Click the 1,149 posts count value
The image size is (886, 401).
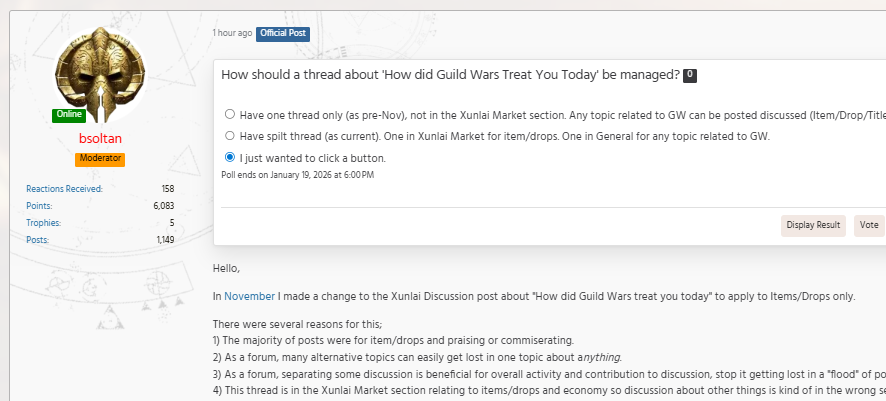coord(165,240)
